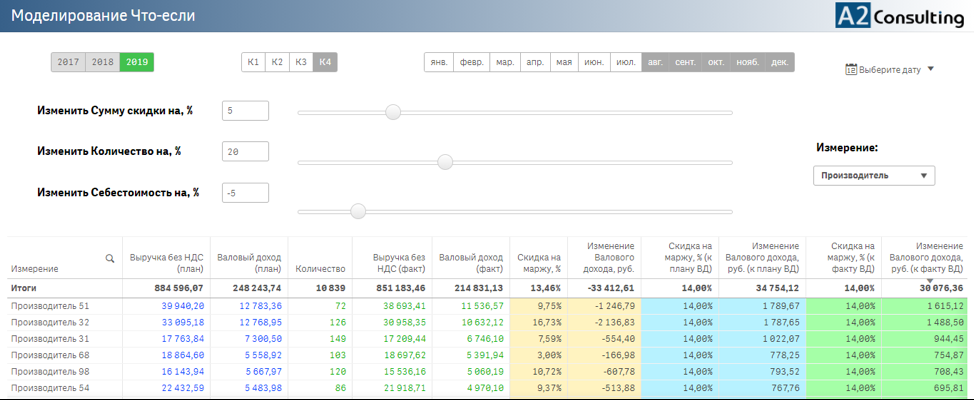Open the Производитель dimension dropdown
The image size is (974, 400).
(x=874, y=176)
